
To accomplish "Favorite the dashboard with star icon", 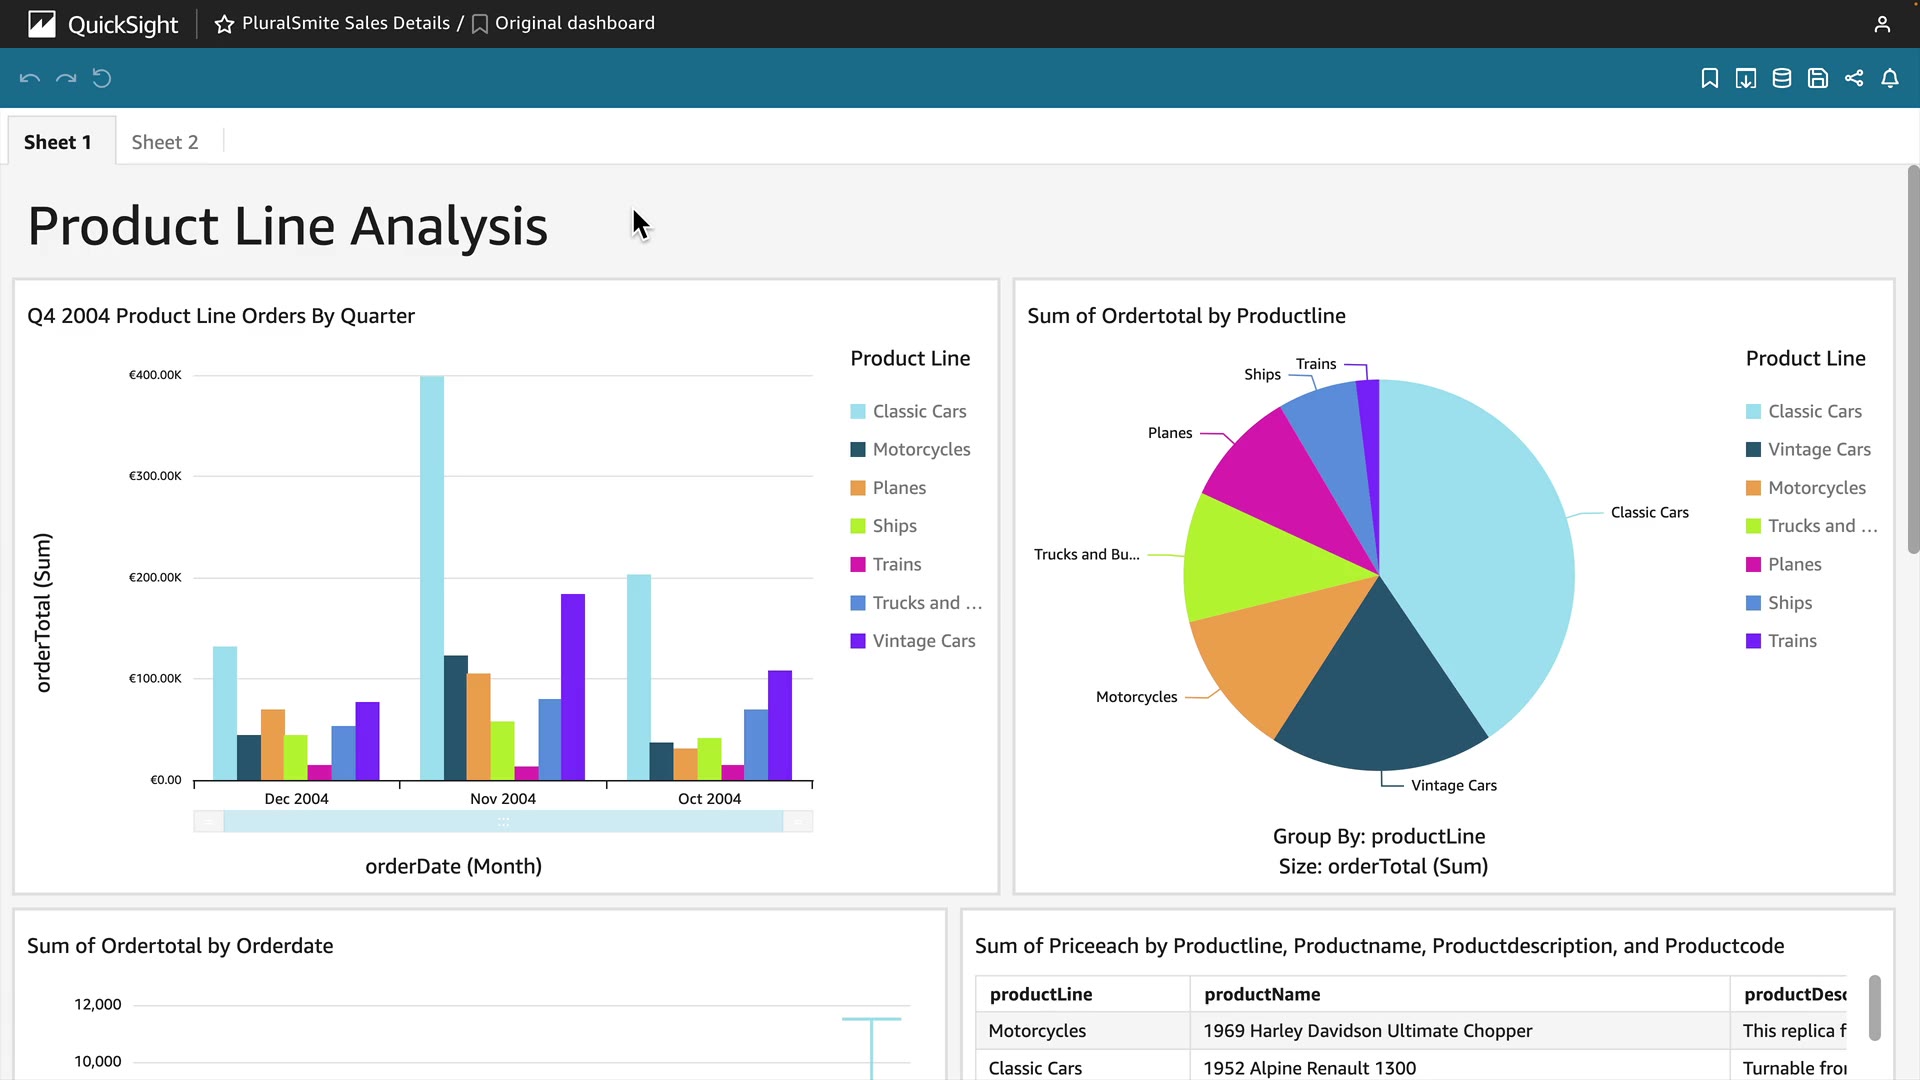I will tap(224, 24).
